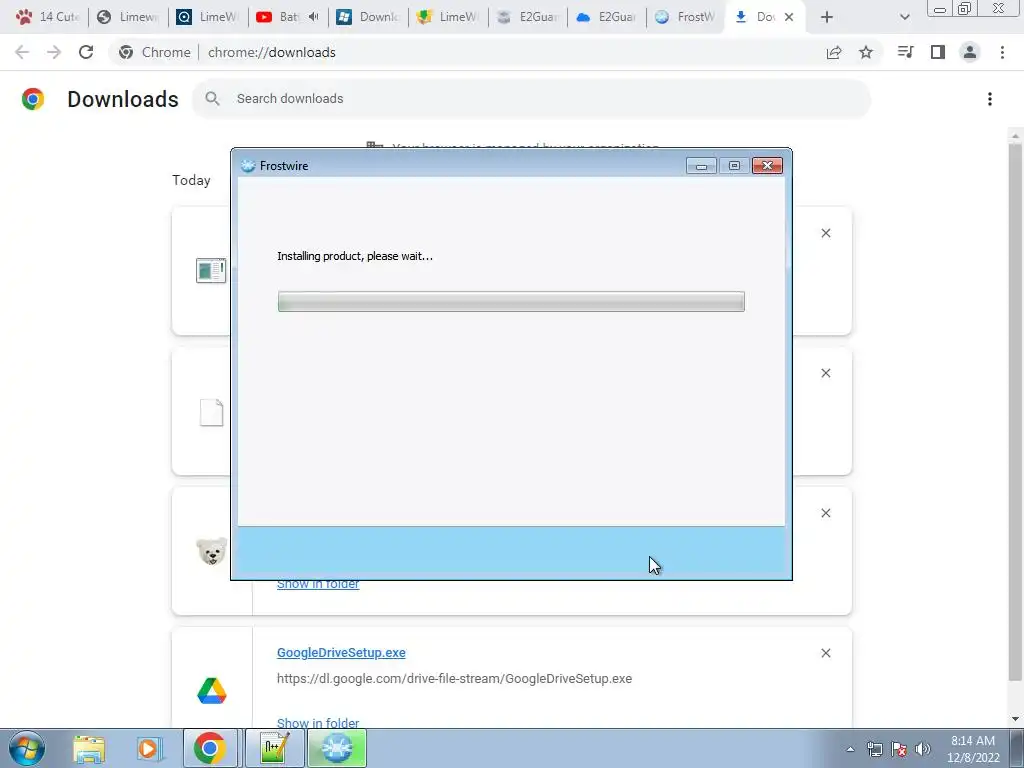
Task: Minimize the Frostwire installer window
Action: click(701, 166)
